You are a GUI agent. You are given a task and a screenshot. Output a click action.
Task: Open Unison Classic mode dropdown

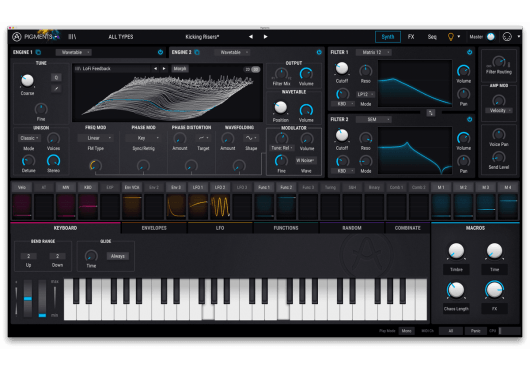click(29, 138)
